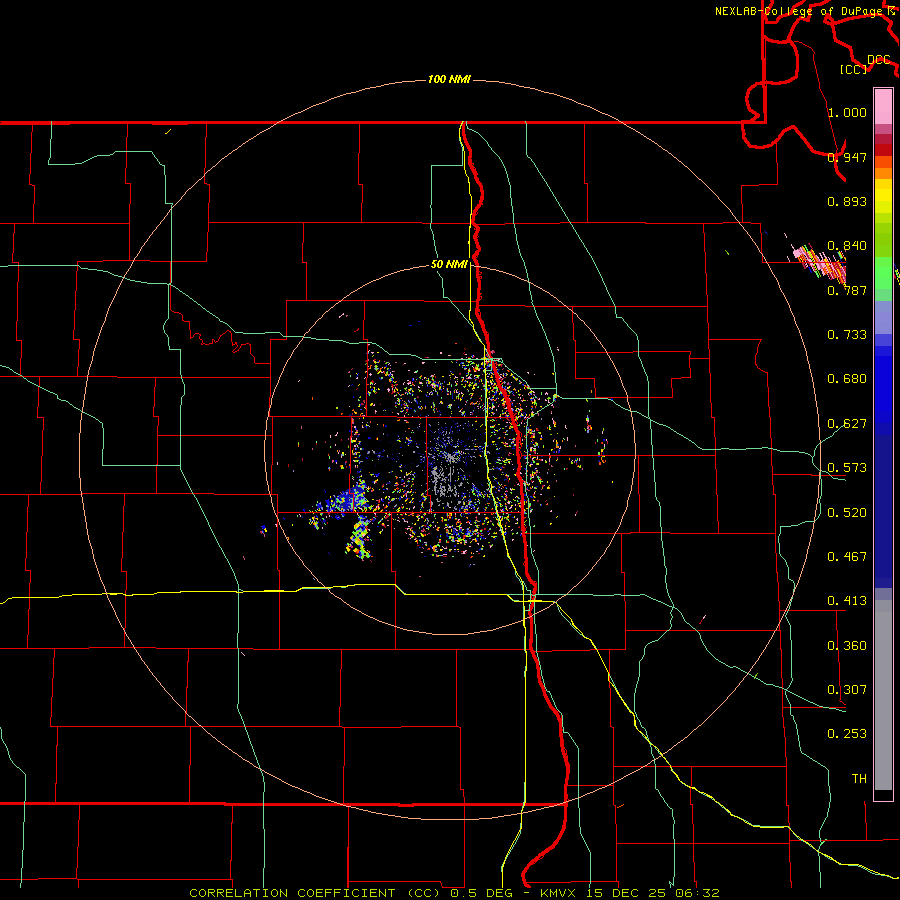Click the 15 DEC 25 06:32 timestamp

pos(654,893)
